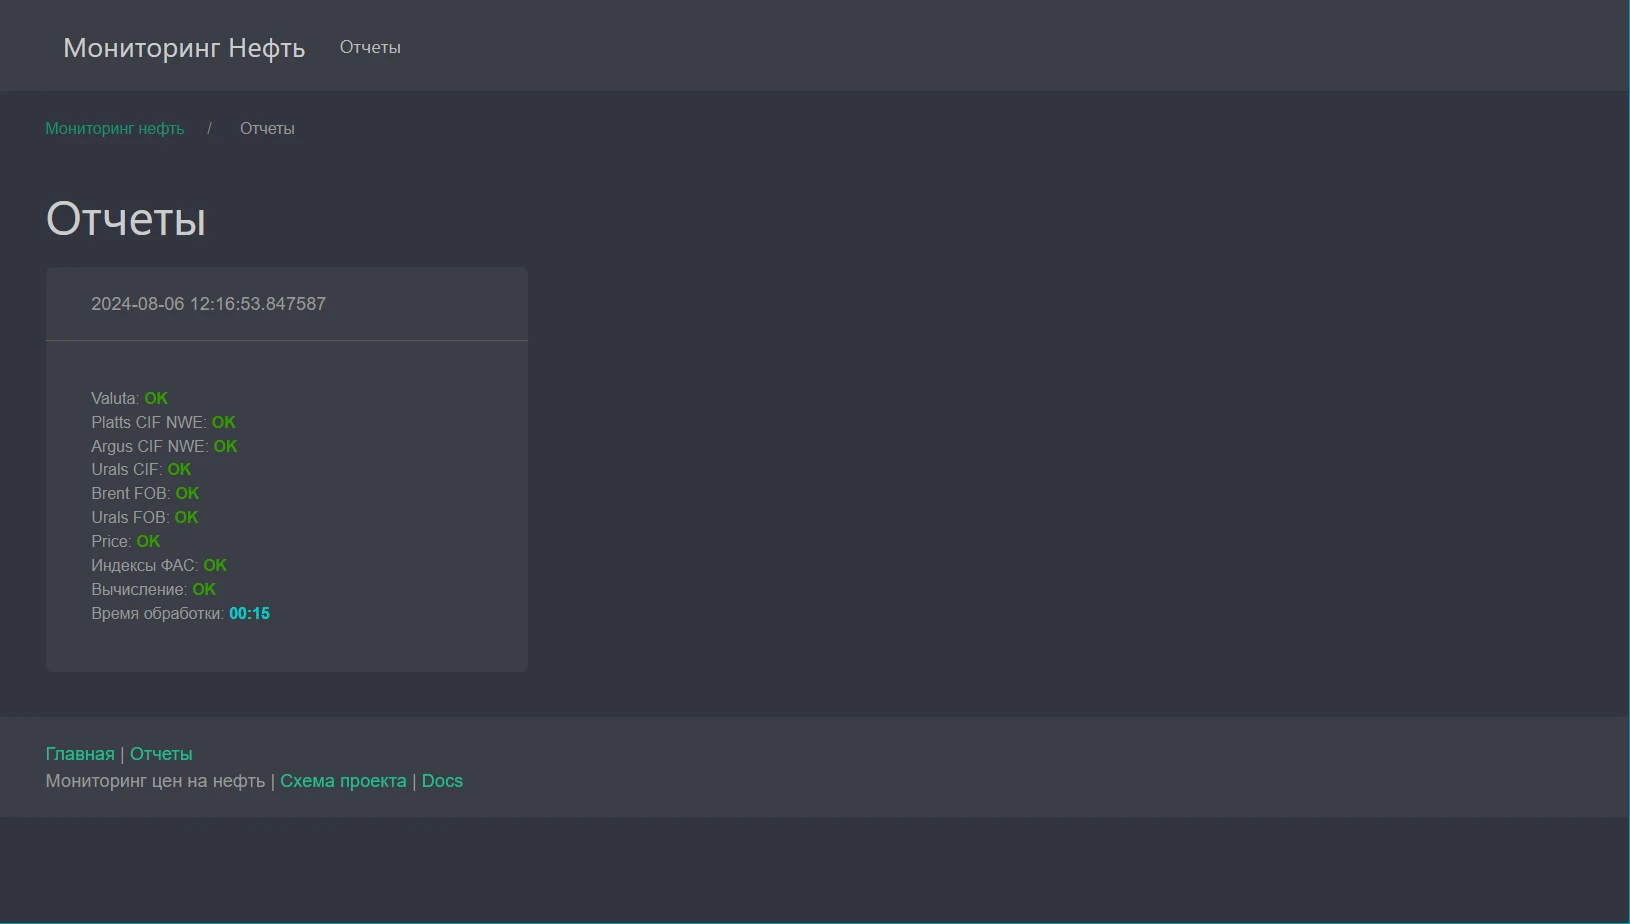Click the Urals FOB OK status
The width and height of the screenshot is (1630, 924).
186,517
